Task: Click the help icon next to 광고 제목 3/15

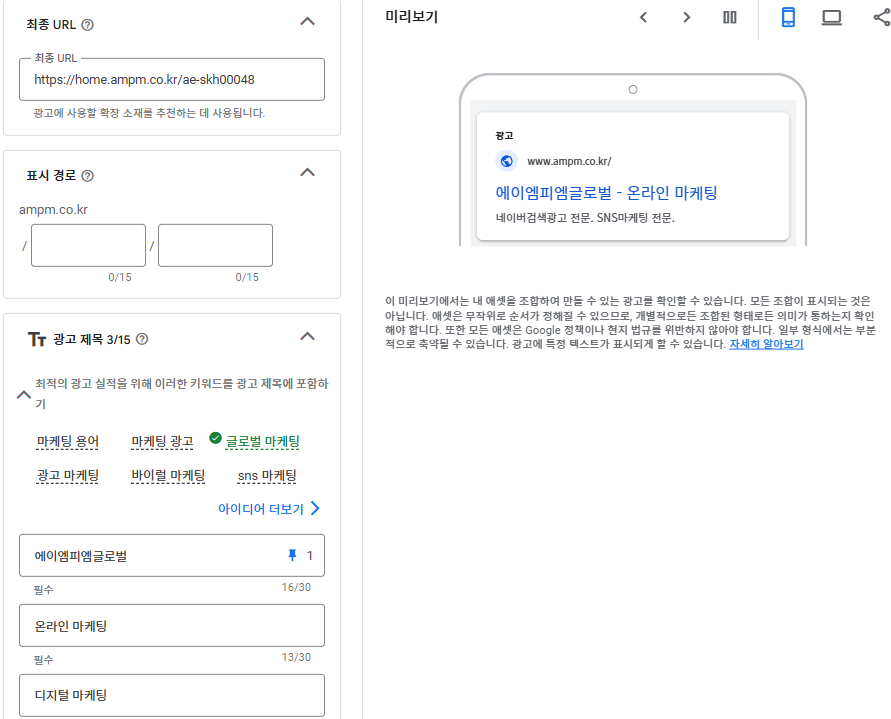Action: (143, 339)
